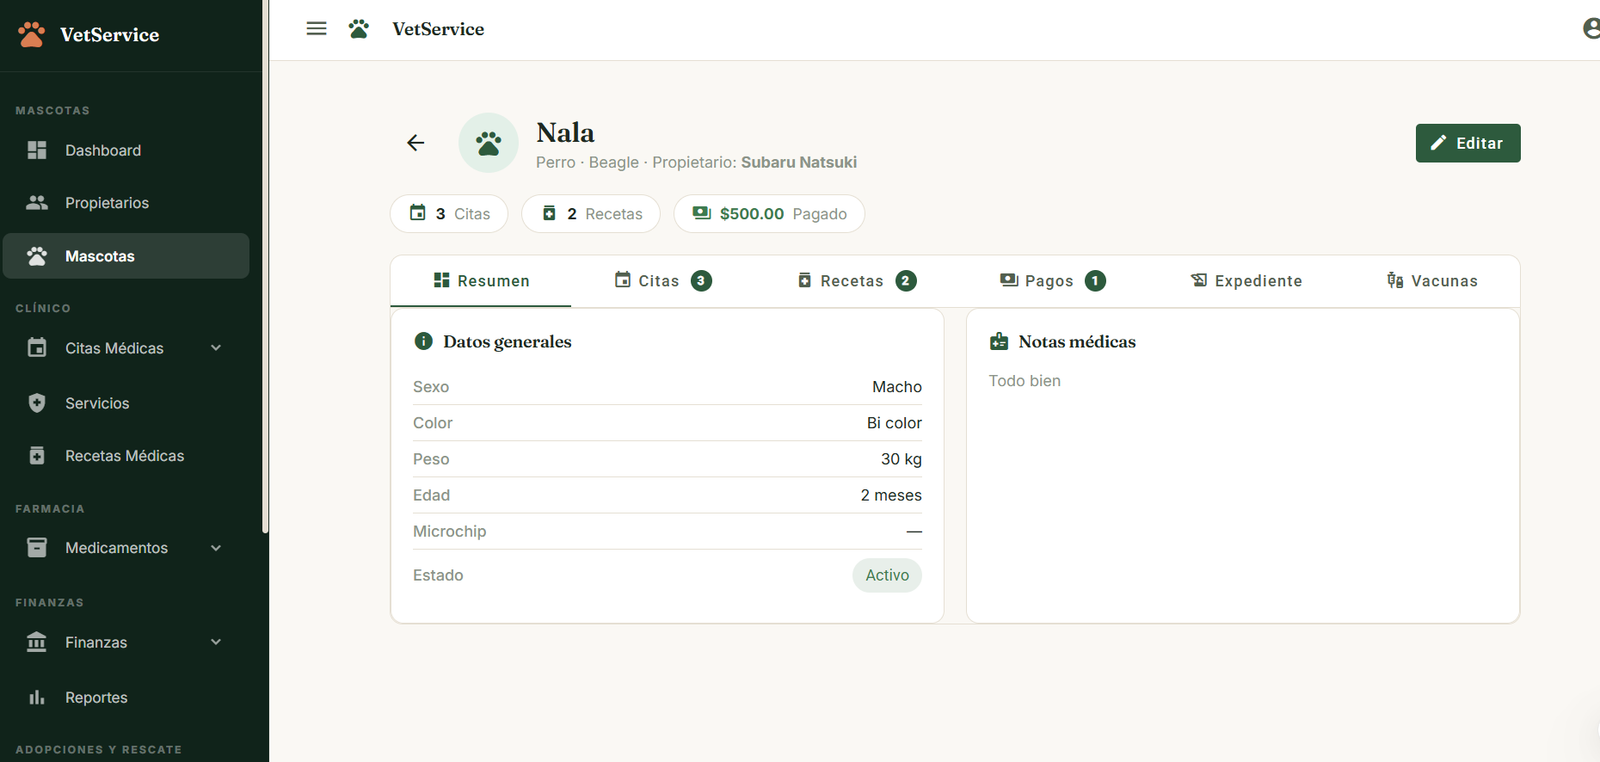This screenshot has height=762, width=1600.
Task: Click the 2 Recetas summary chip
Action: pyautogui.click(x=591, y=214)
